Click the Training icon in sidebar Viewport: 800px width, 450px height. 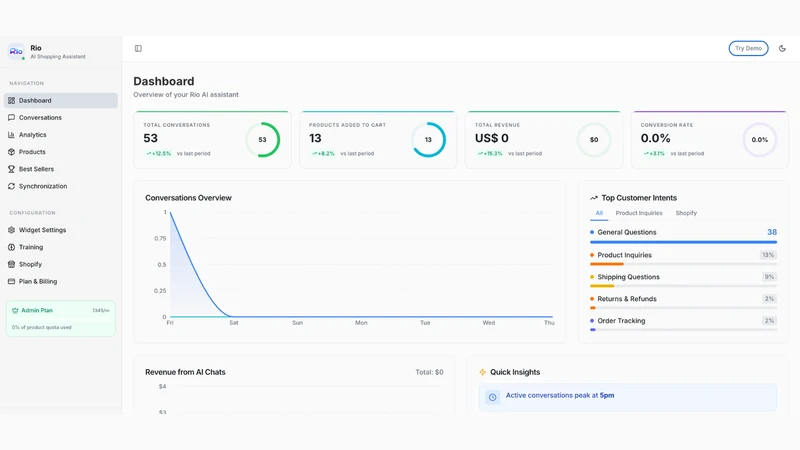(11, 247)
